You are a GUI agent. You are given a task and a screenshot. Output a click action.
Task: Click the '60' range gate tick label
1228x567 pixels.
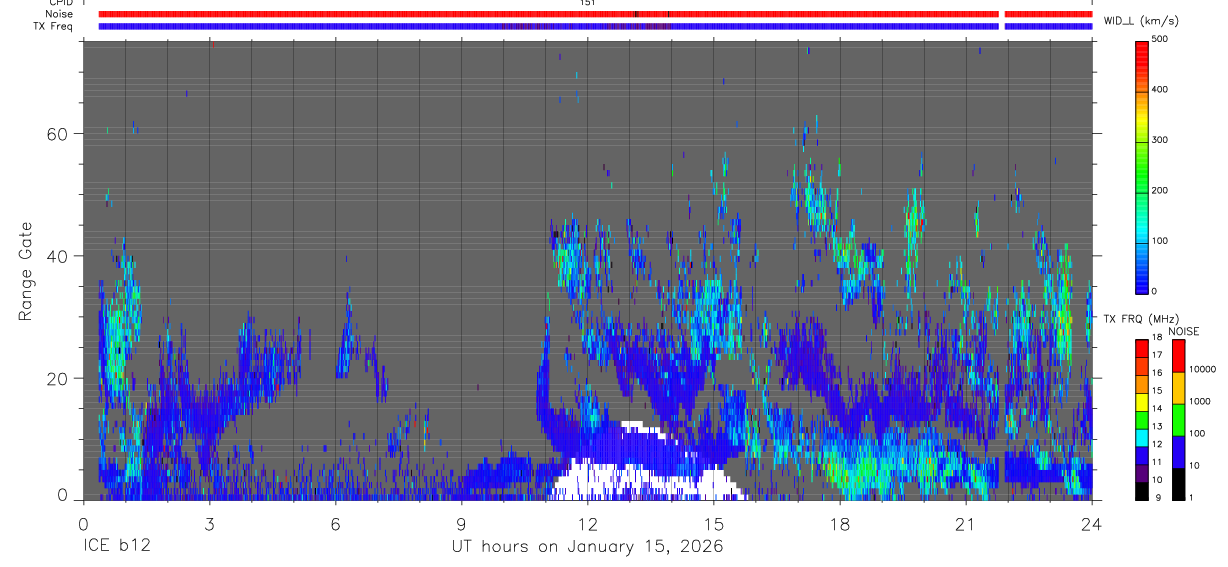click(59, 134)
